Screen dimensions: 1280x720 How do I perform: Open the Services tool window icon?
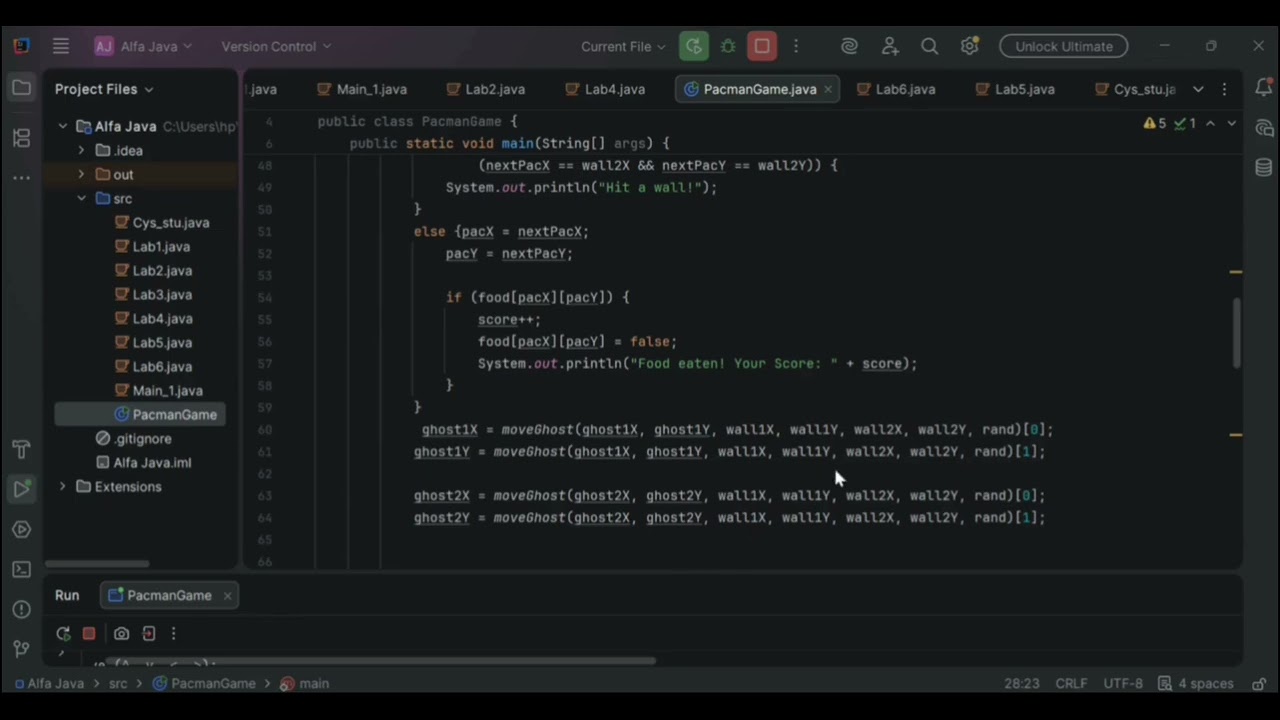coord(21,529)
